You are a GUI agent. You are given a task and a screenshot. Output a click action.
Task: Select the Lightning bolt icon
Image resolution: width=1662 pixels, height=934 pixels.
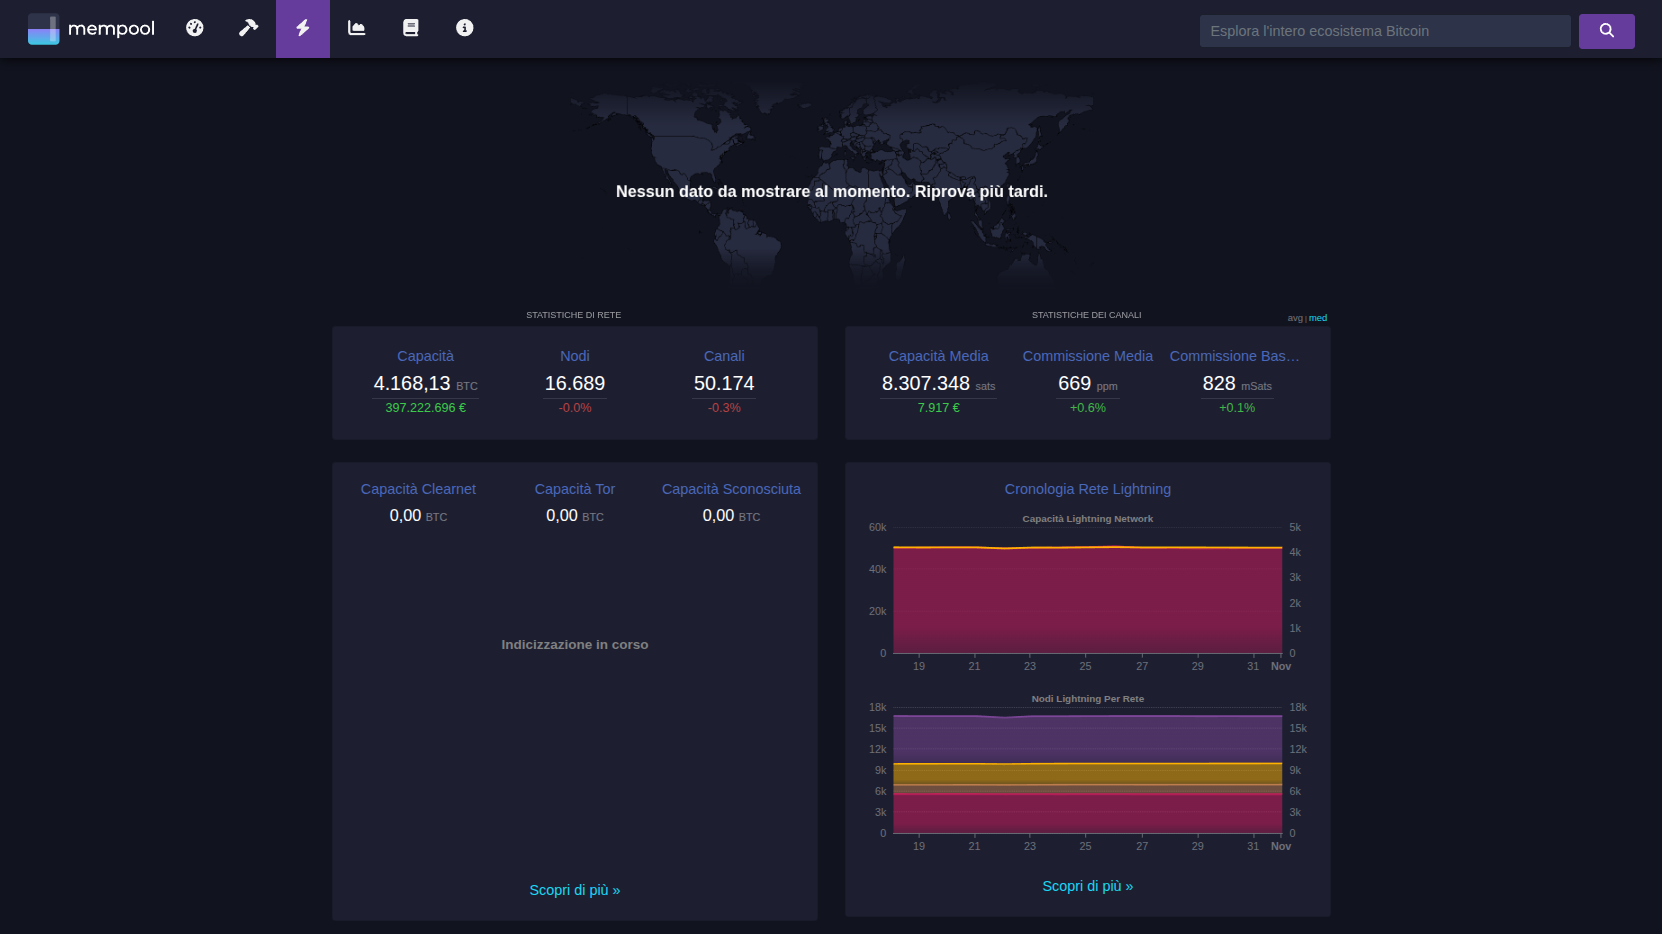[303, 28]
